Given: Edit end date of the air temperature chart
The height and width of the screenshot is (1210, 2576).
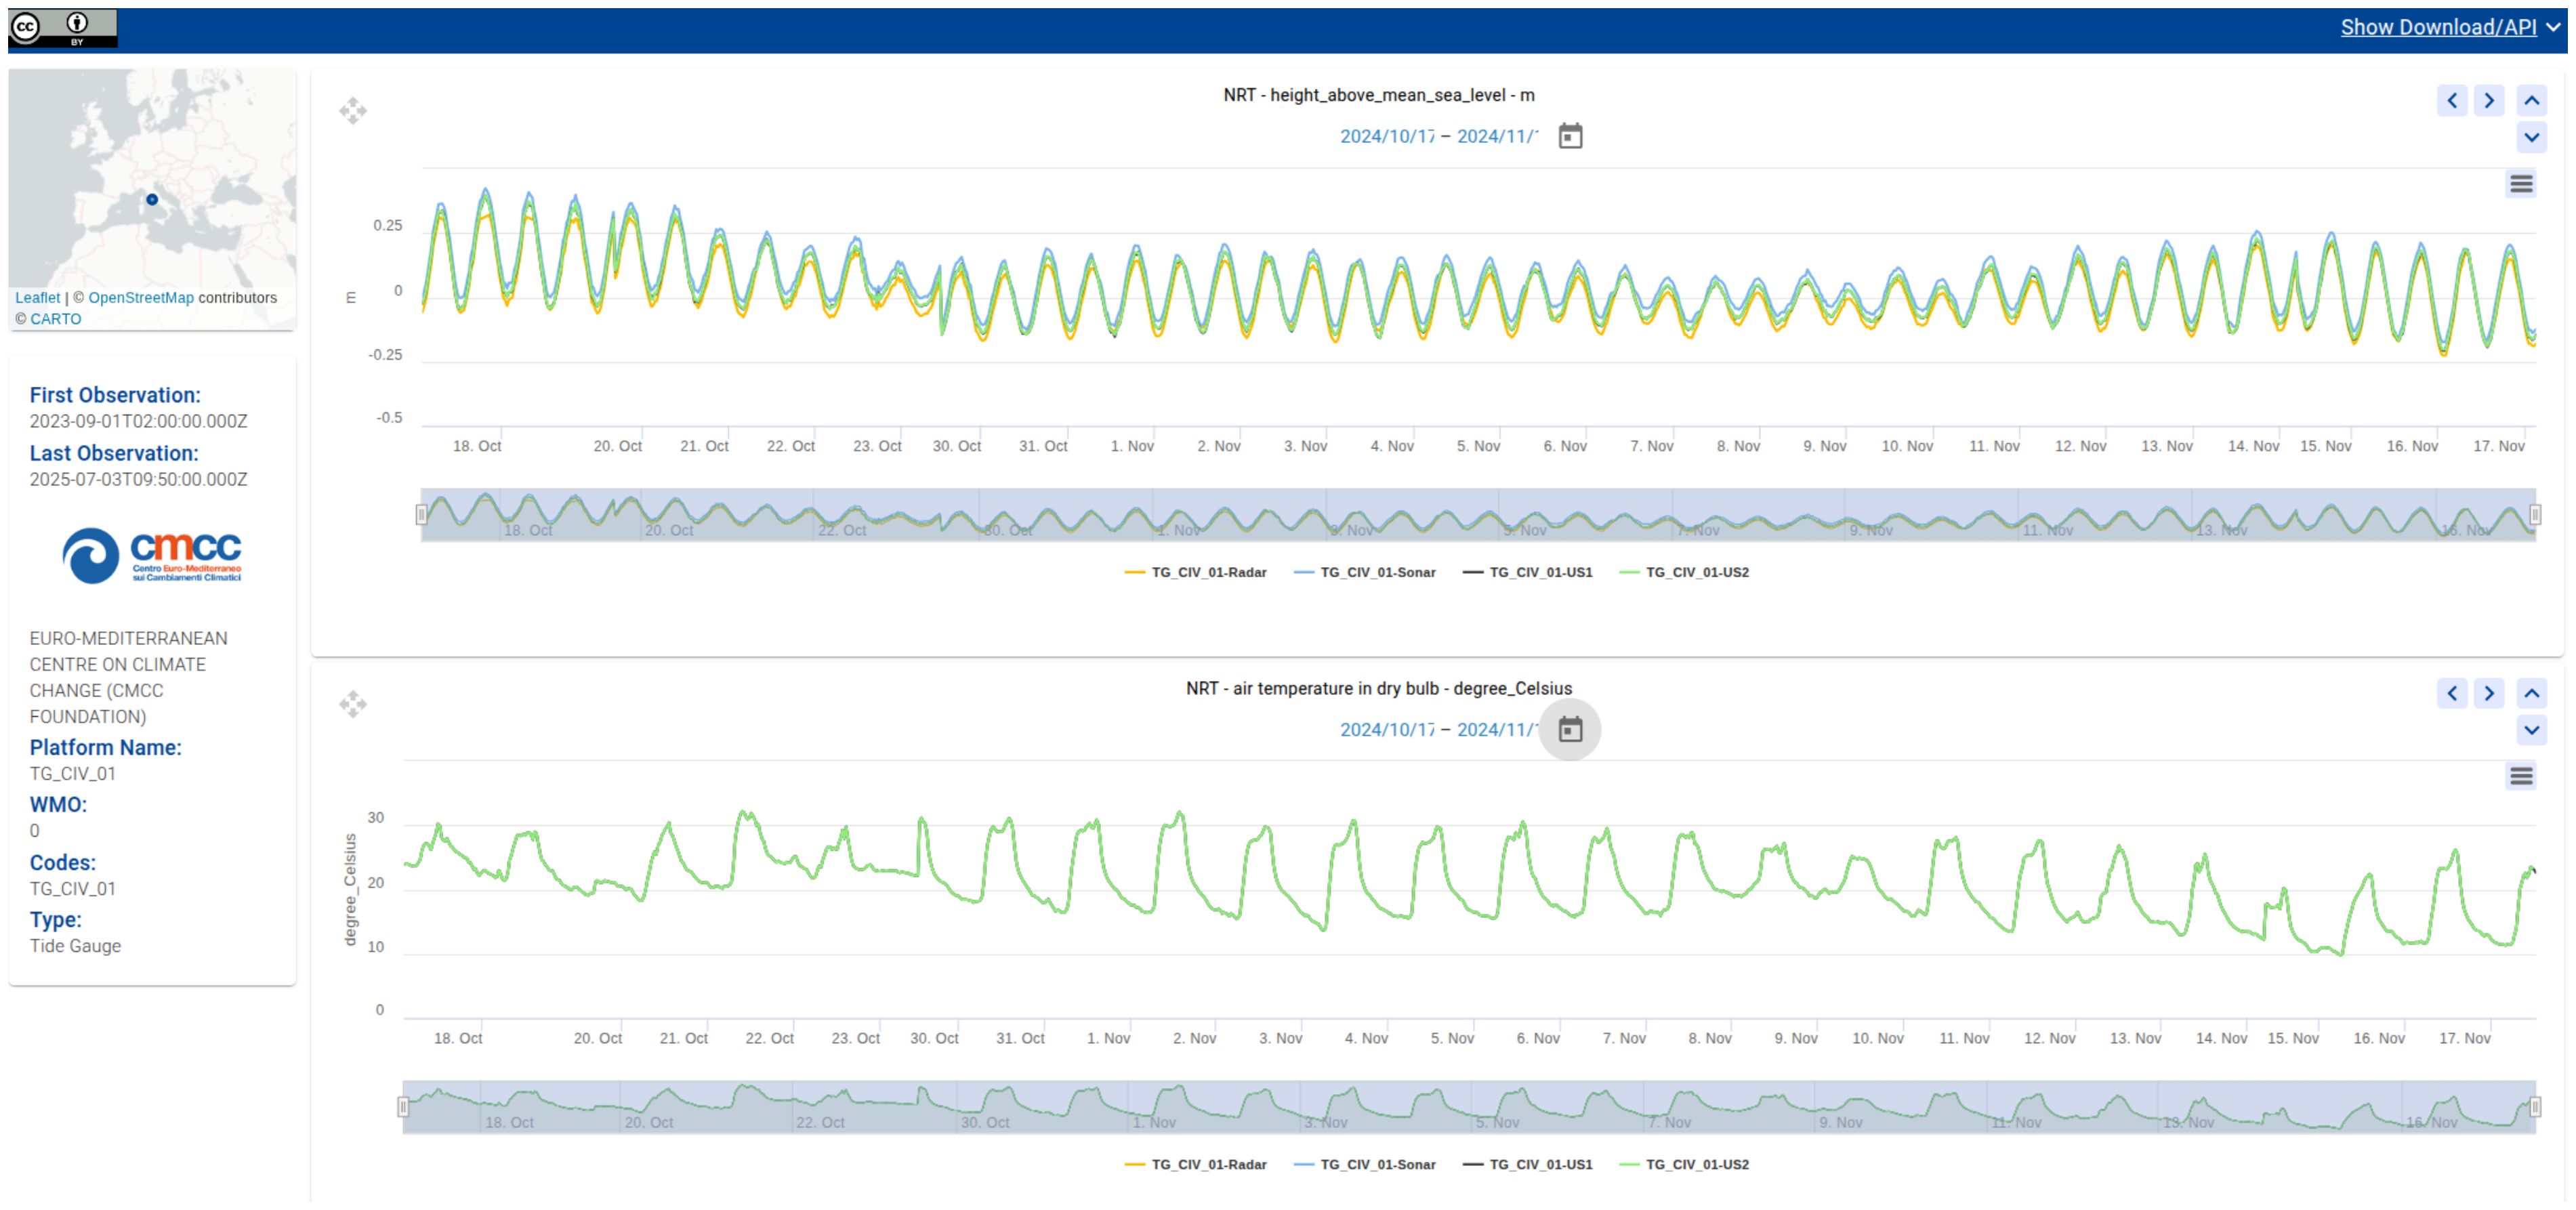Looking at the screenshot, I should [1497, 729].
